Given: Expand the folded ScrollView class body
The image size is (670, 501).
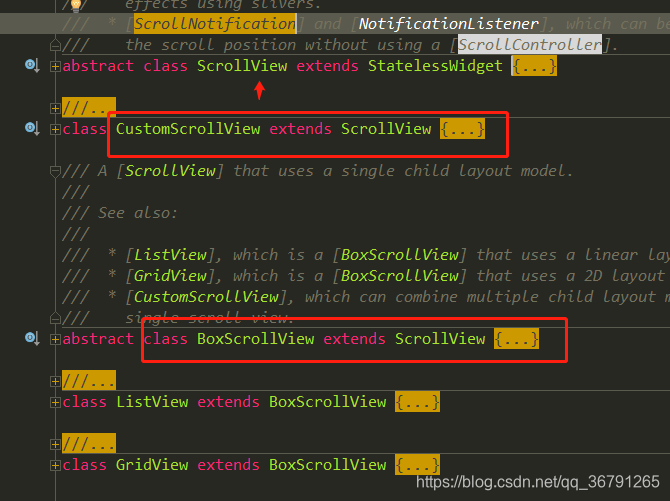Looking at the screenshot, I should (55, 66).
